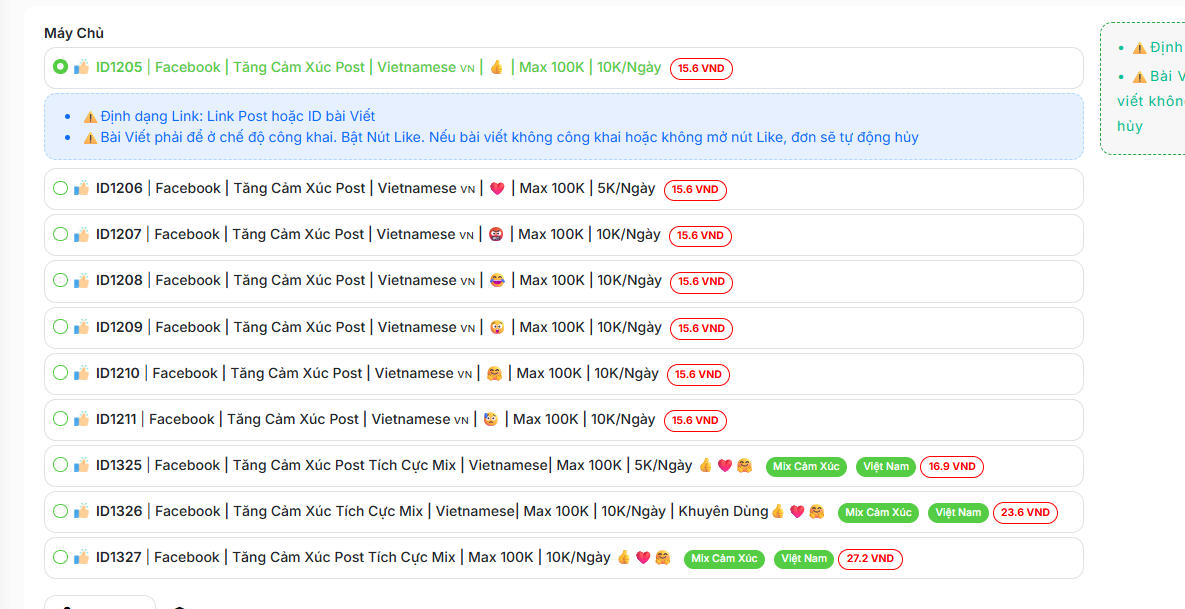The height and width of the screenshot is (609, 1185).
Task: Choose the ID1325 mix reaction server
Action: pos(60,465)
